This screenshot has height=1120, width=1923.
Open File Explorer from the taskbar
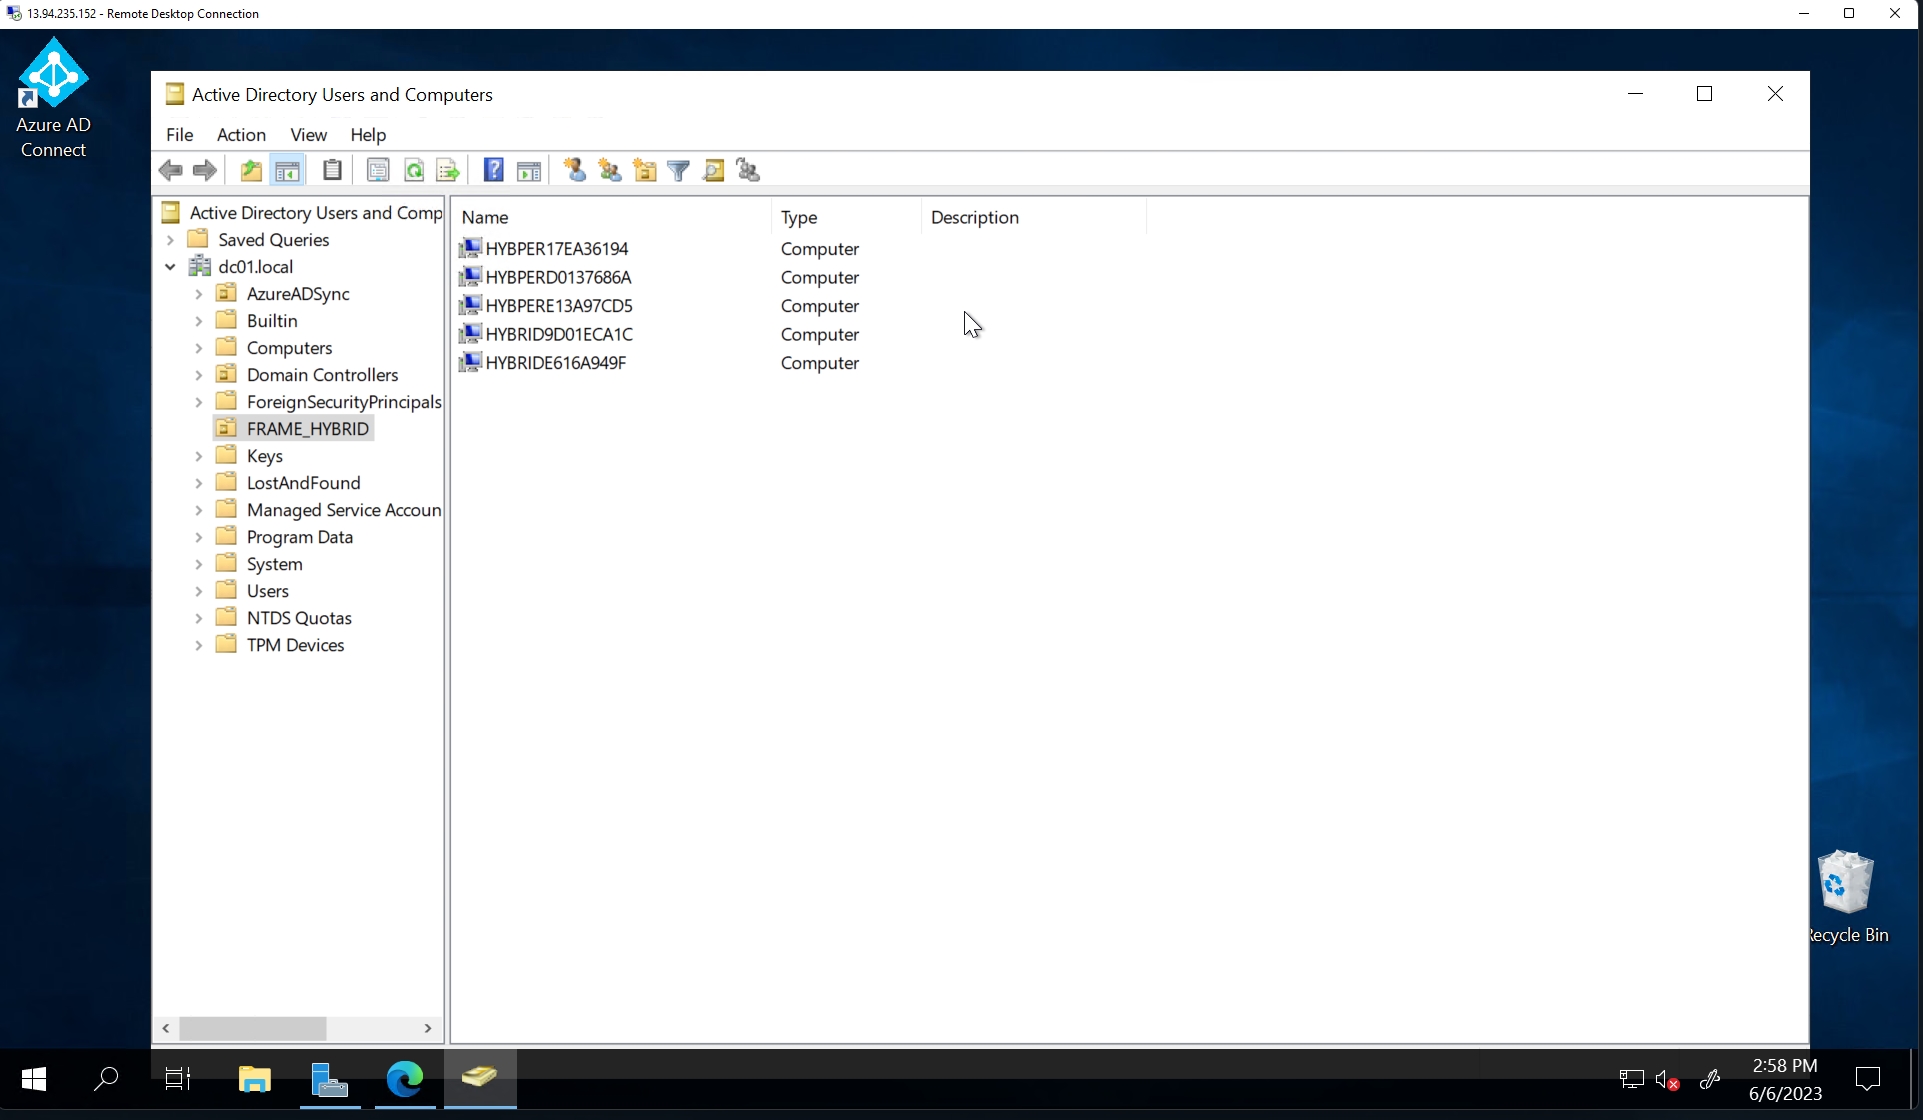pos(255,1079)
